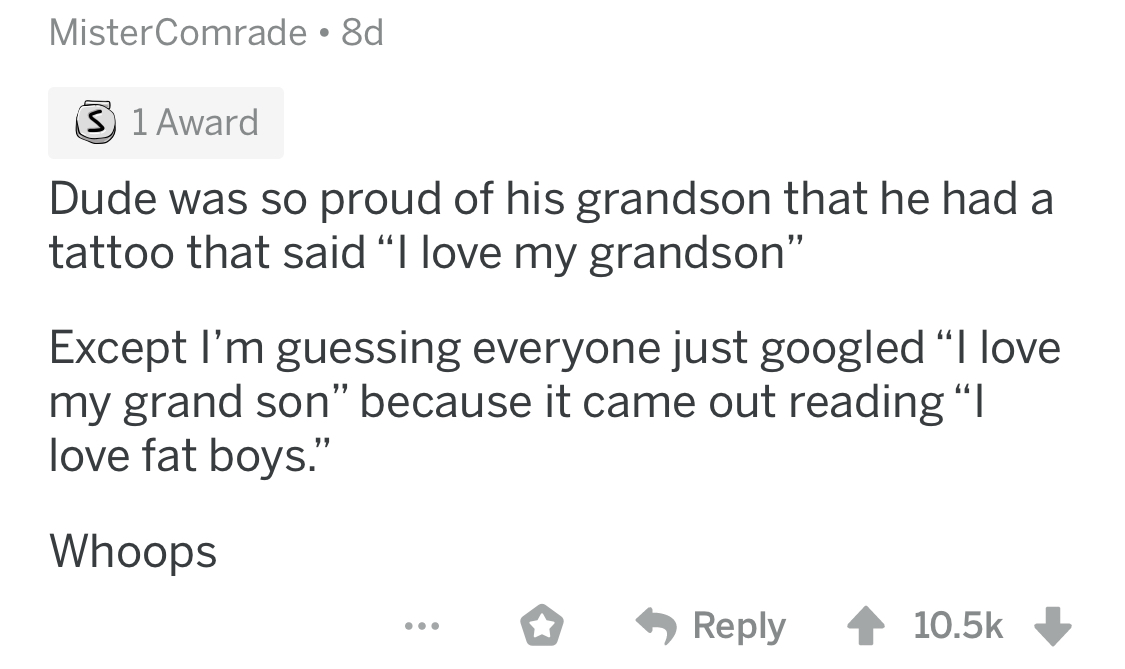Click the word tattoo in the comment
This screenshot has width=1125, height=669.
[x=110, y=253]
